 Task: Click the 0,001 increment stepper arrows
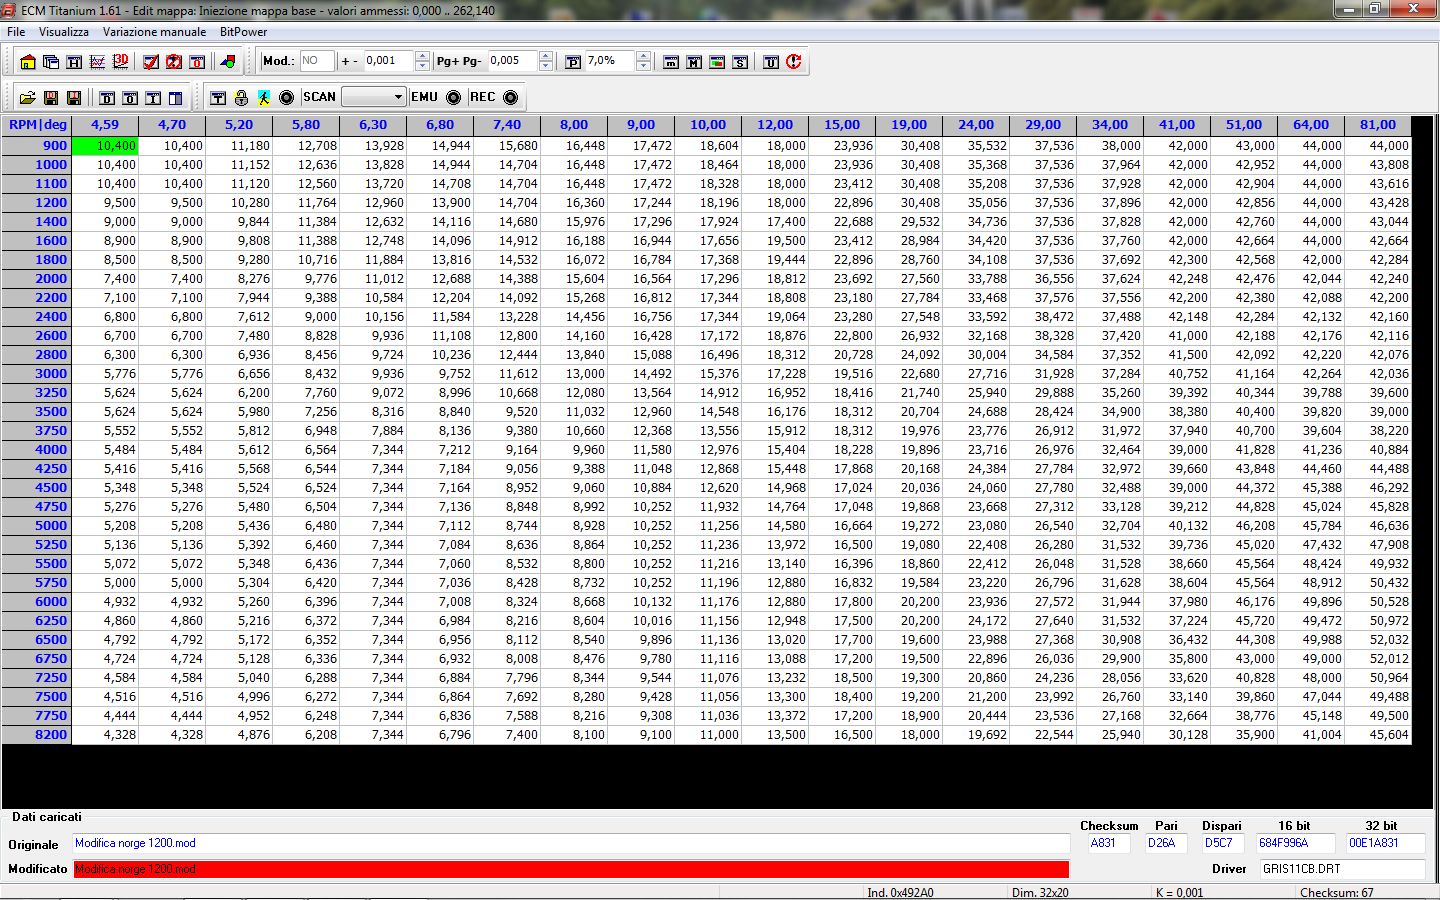tap(422, 61)
